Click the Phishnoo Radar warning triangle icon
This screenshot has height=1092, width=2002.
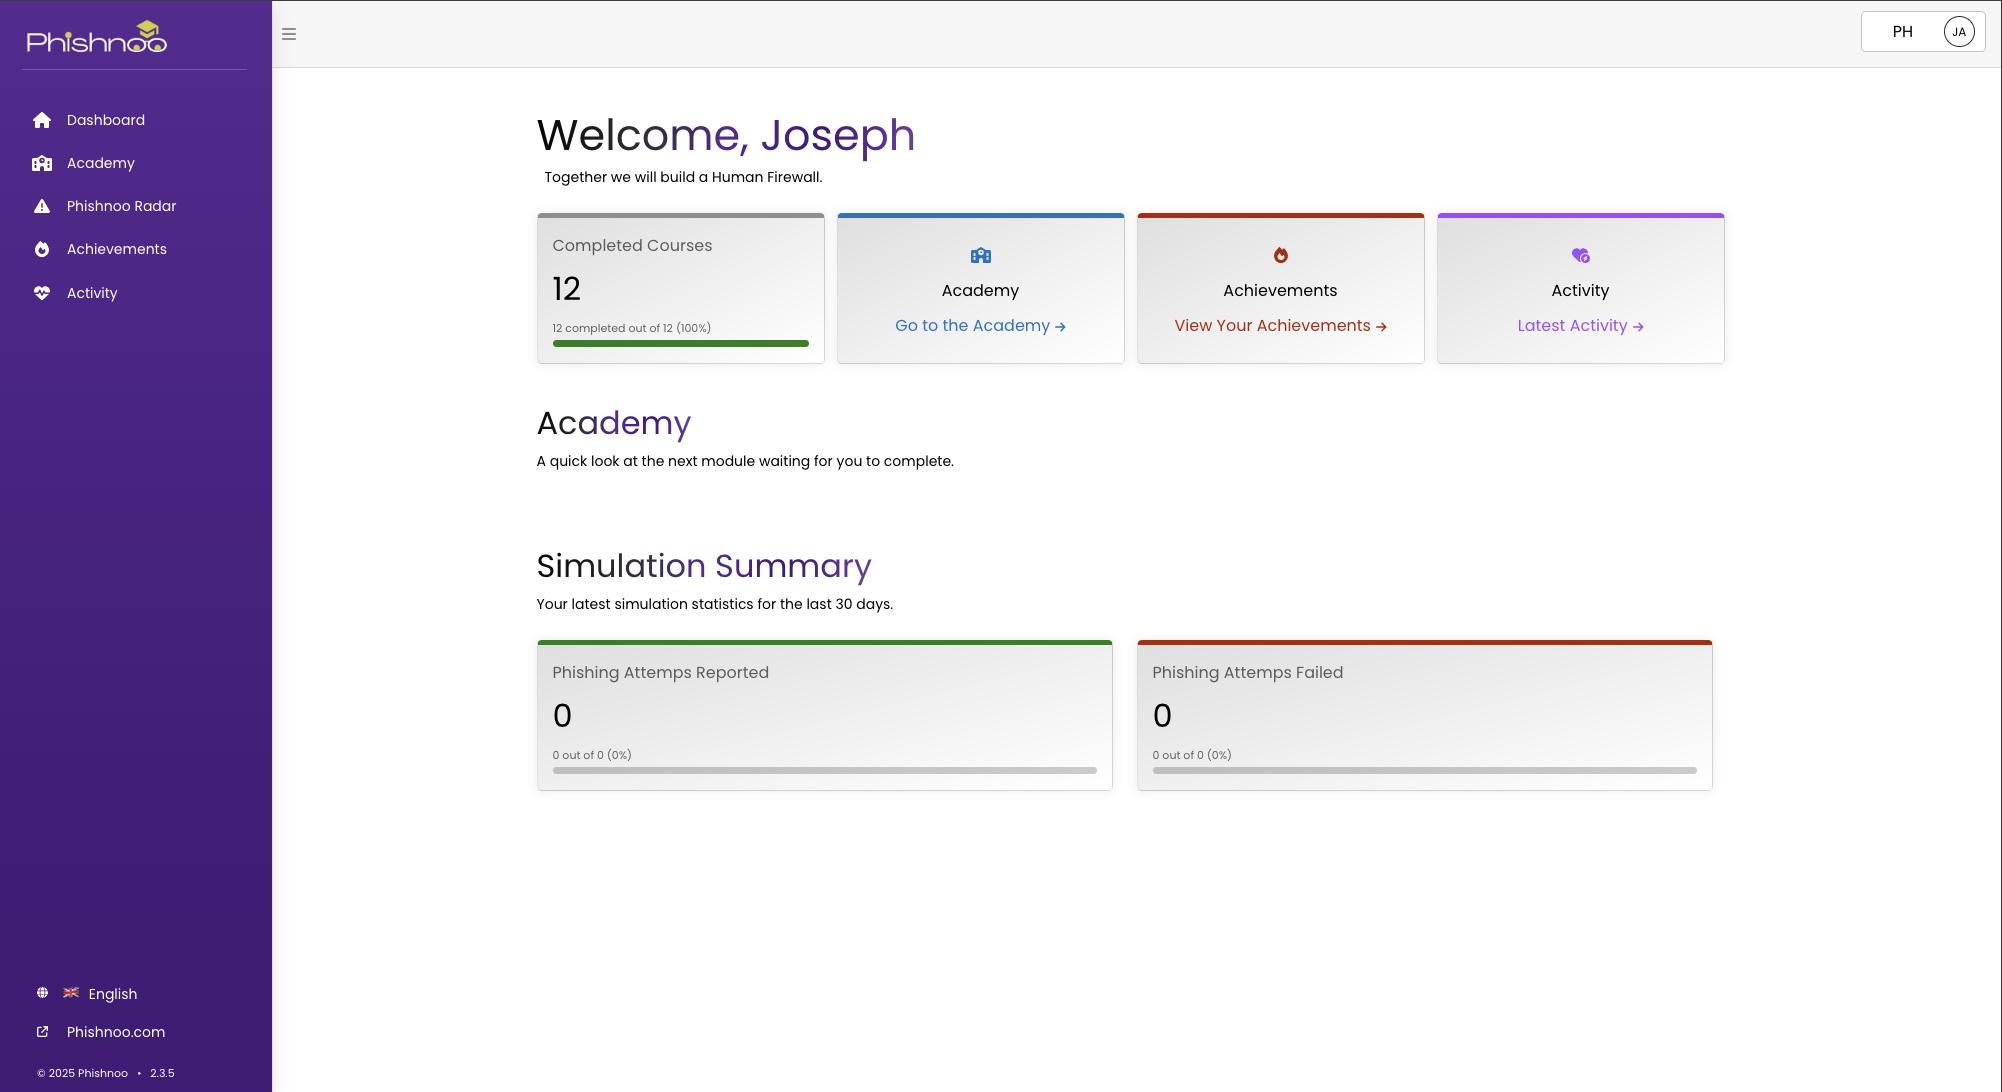point(42,206)
